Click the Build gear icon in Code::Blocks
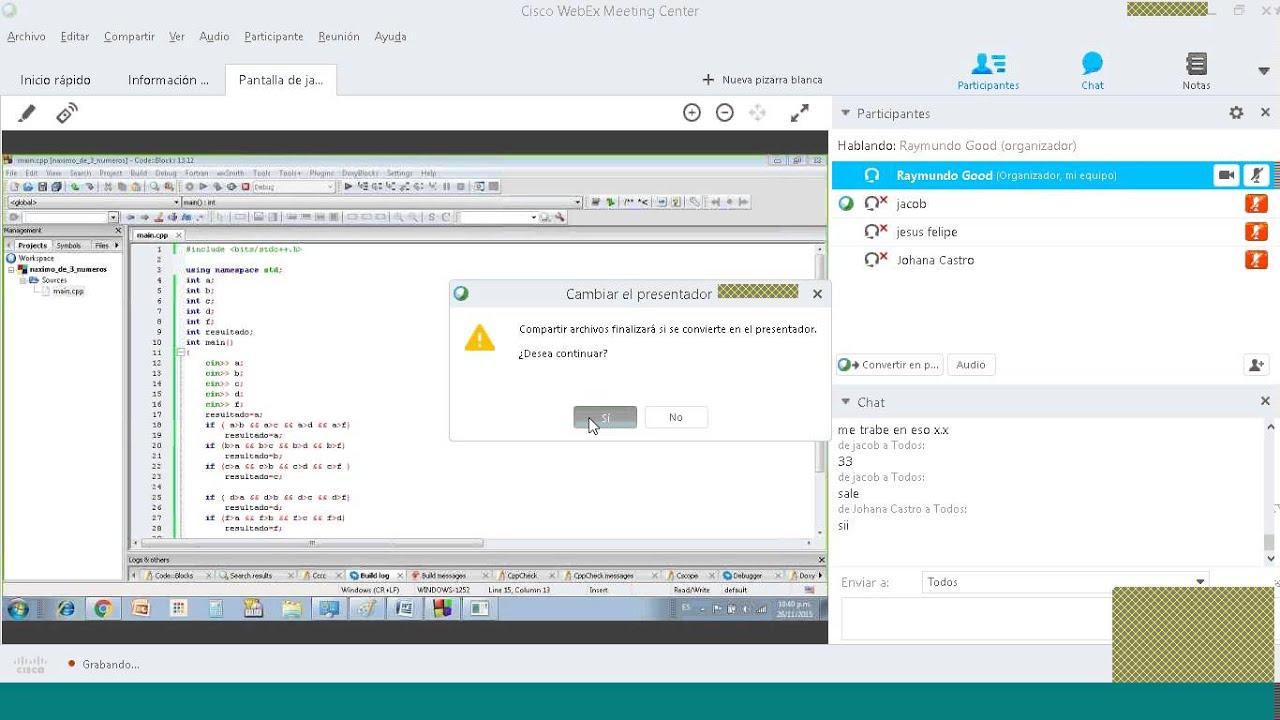1280x720 pixels. 189,187
